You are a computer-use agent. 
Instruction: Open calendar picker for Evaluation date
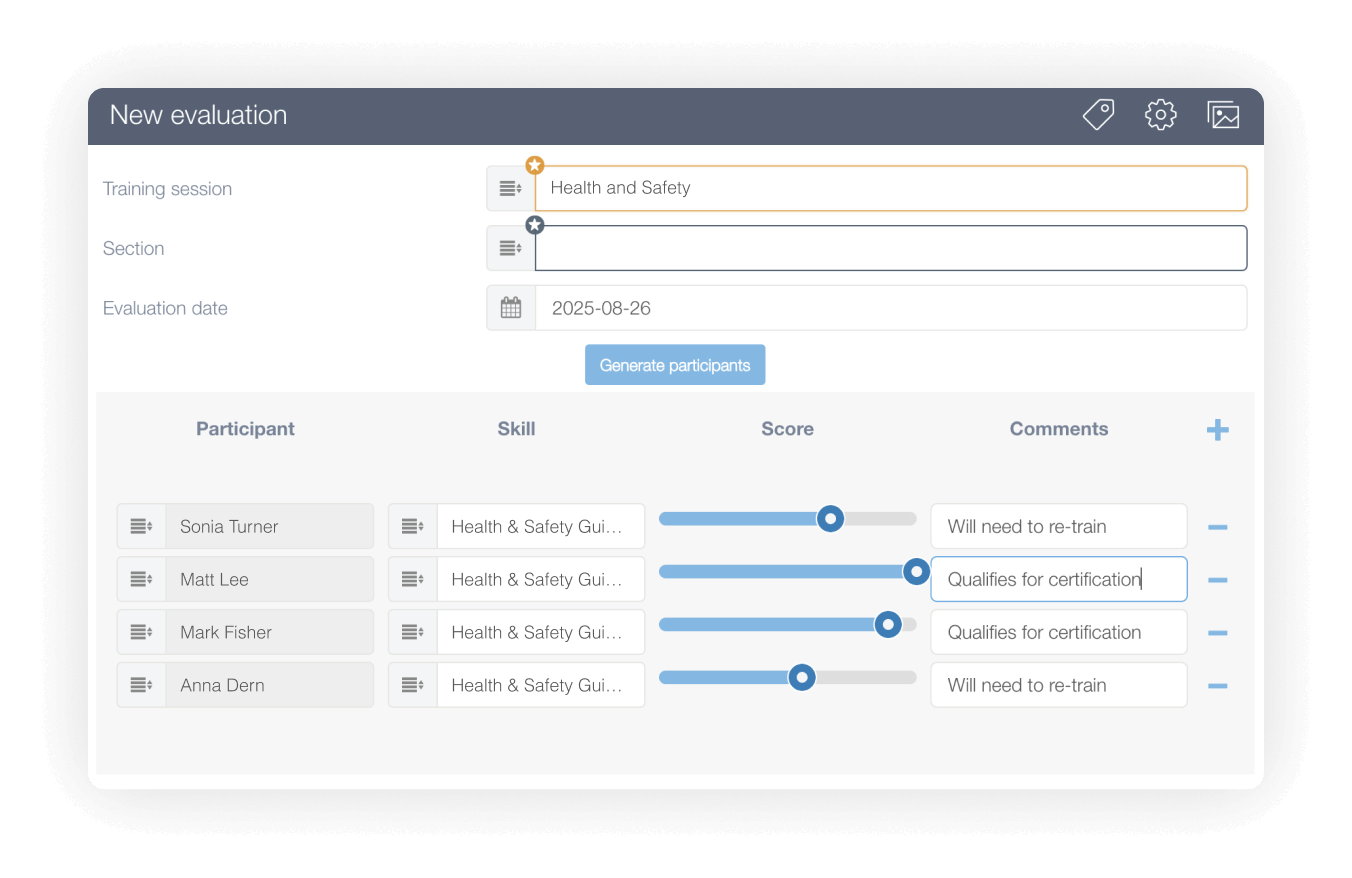511,308
